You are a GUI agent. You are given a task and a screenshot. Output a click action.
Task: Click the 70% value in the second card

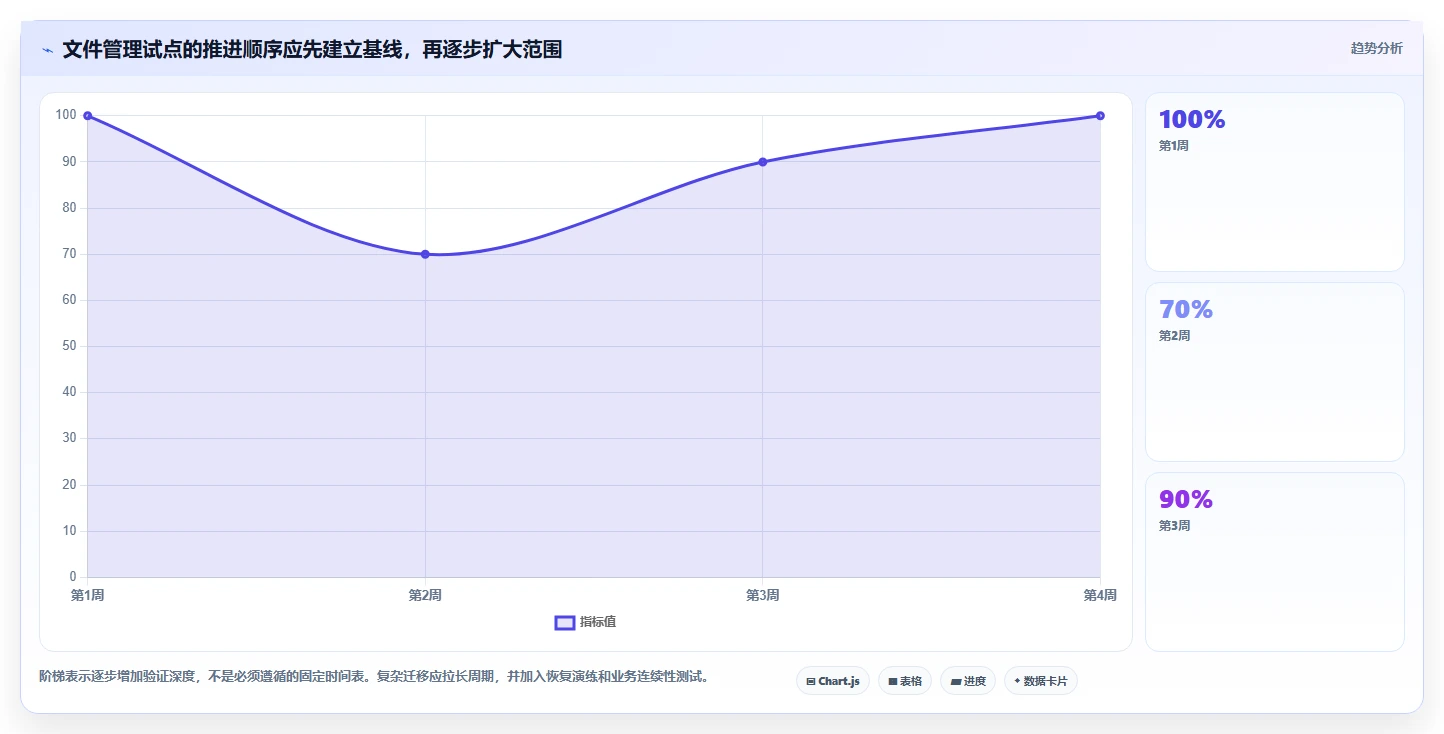click(1186, 310)
